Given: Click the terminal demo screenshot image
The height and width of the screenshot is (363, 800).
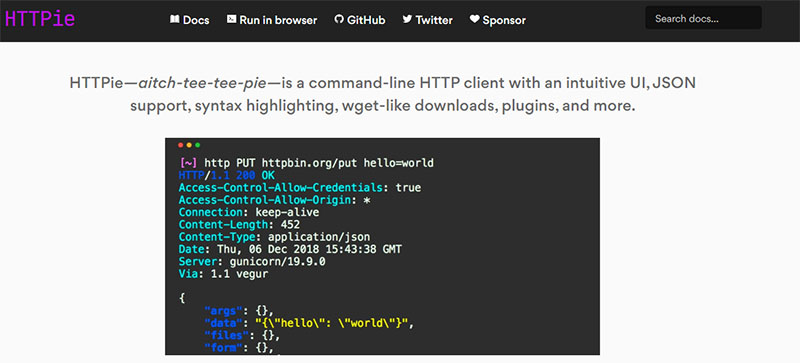Looking at the screenshot, I should [x=382, y=246].
